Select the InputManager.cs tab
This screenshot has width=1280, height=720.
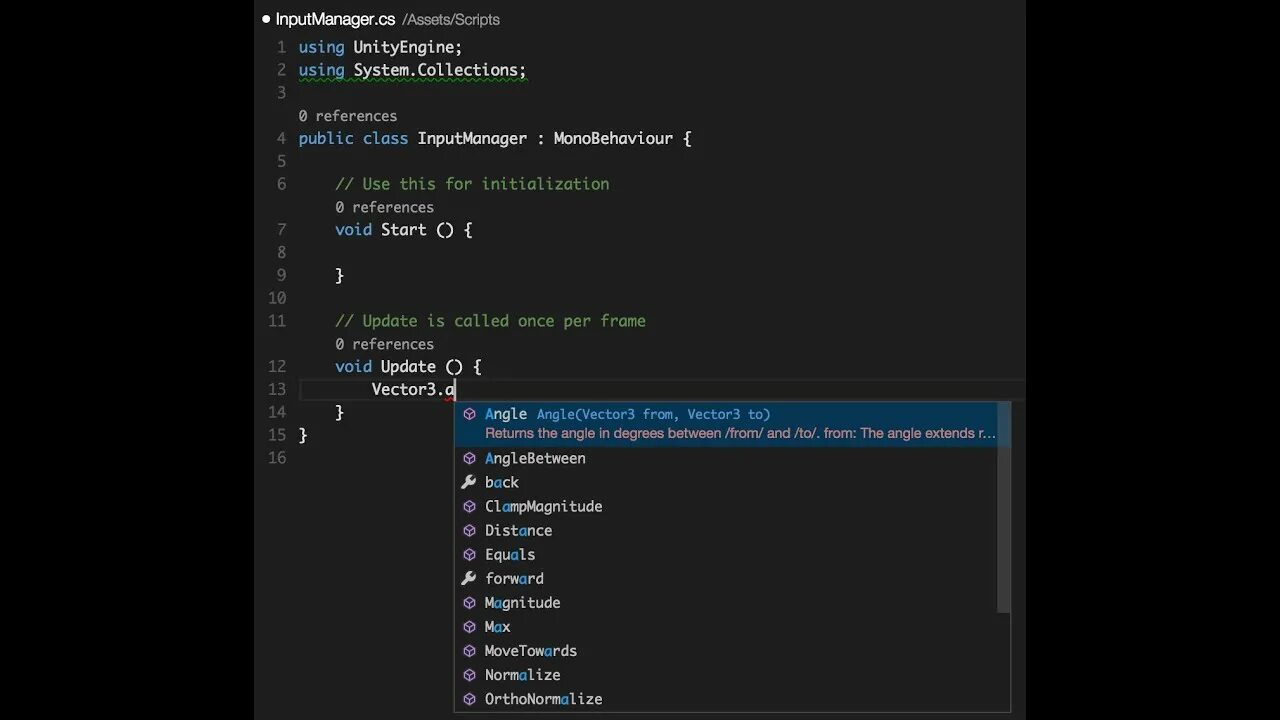334,18
